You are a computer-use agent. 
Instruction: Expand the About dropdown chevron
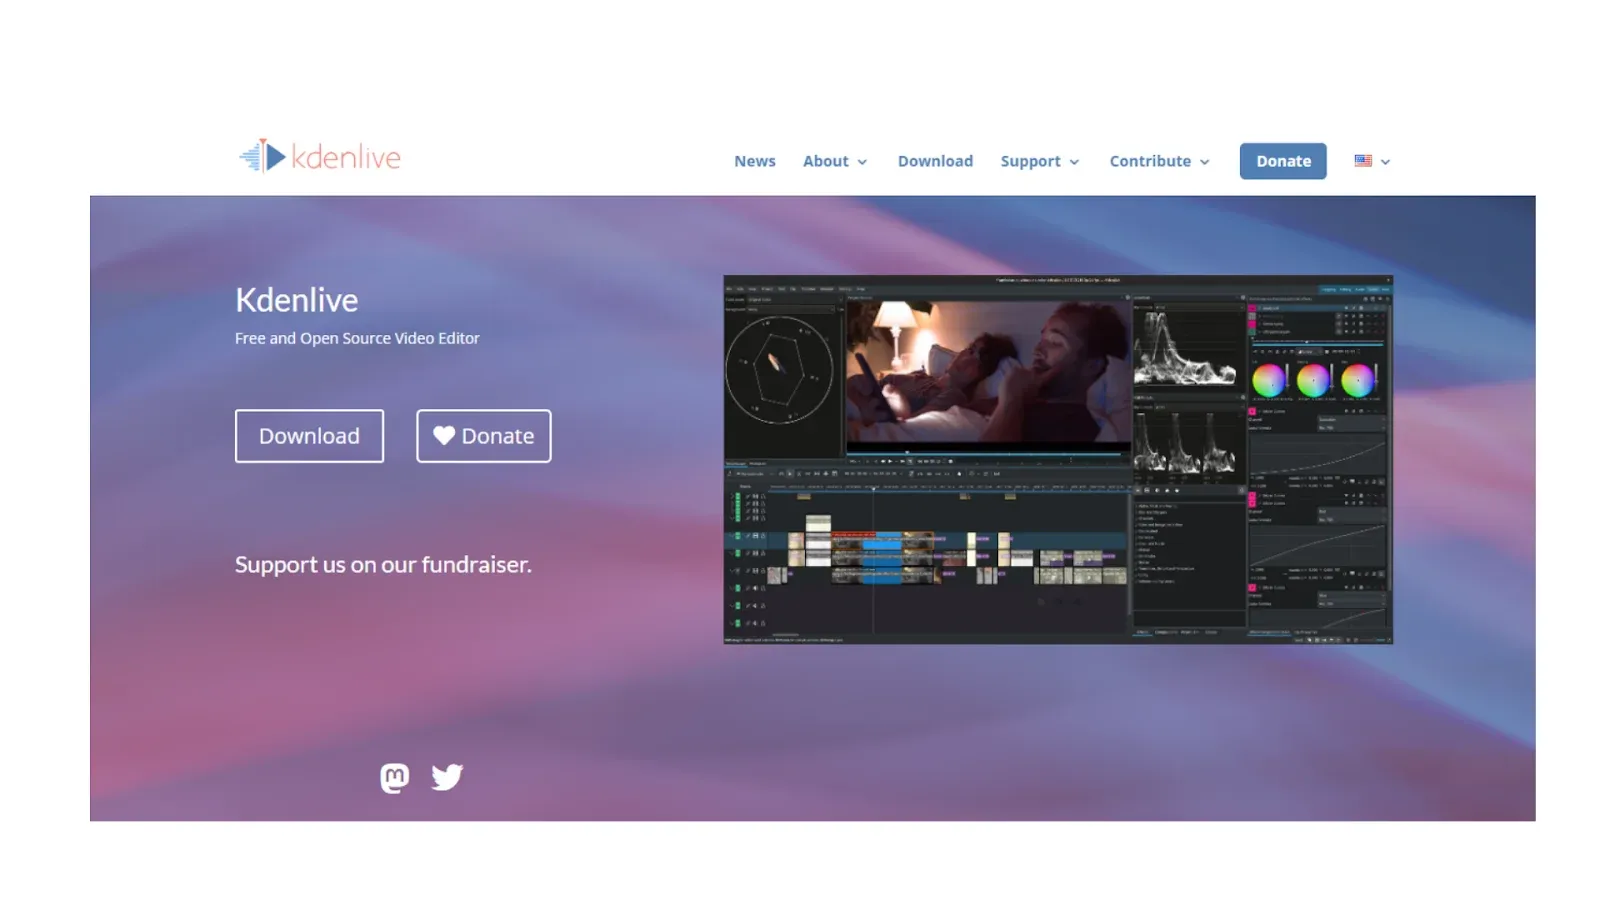click(x=862, y=162)
